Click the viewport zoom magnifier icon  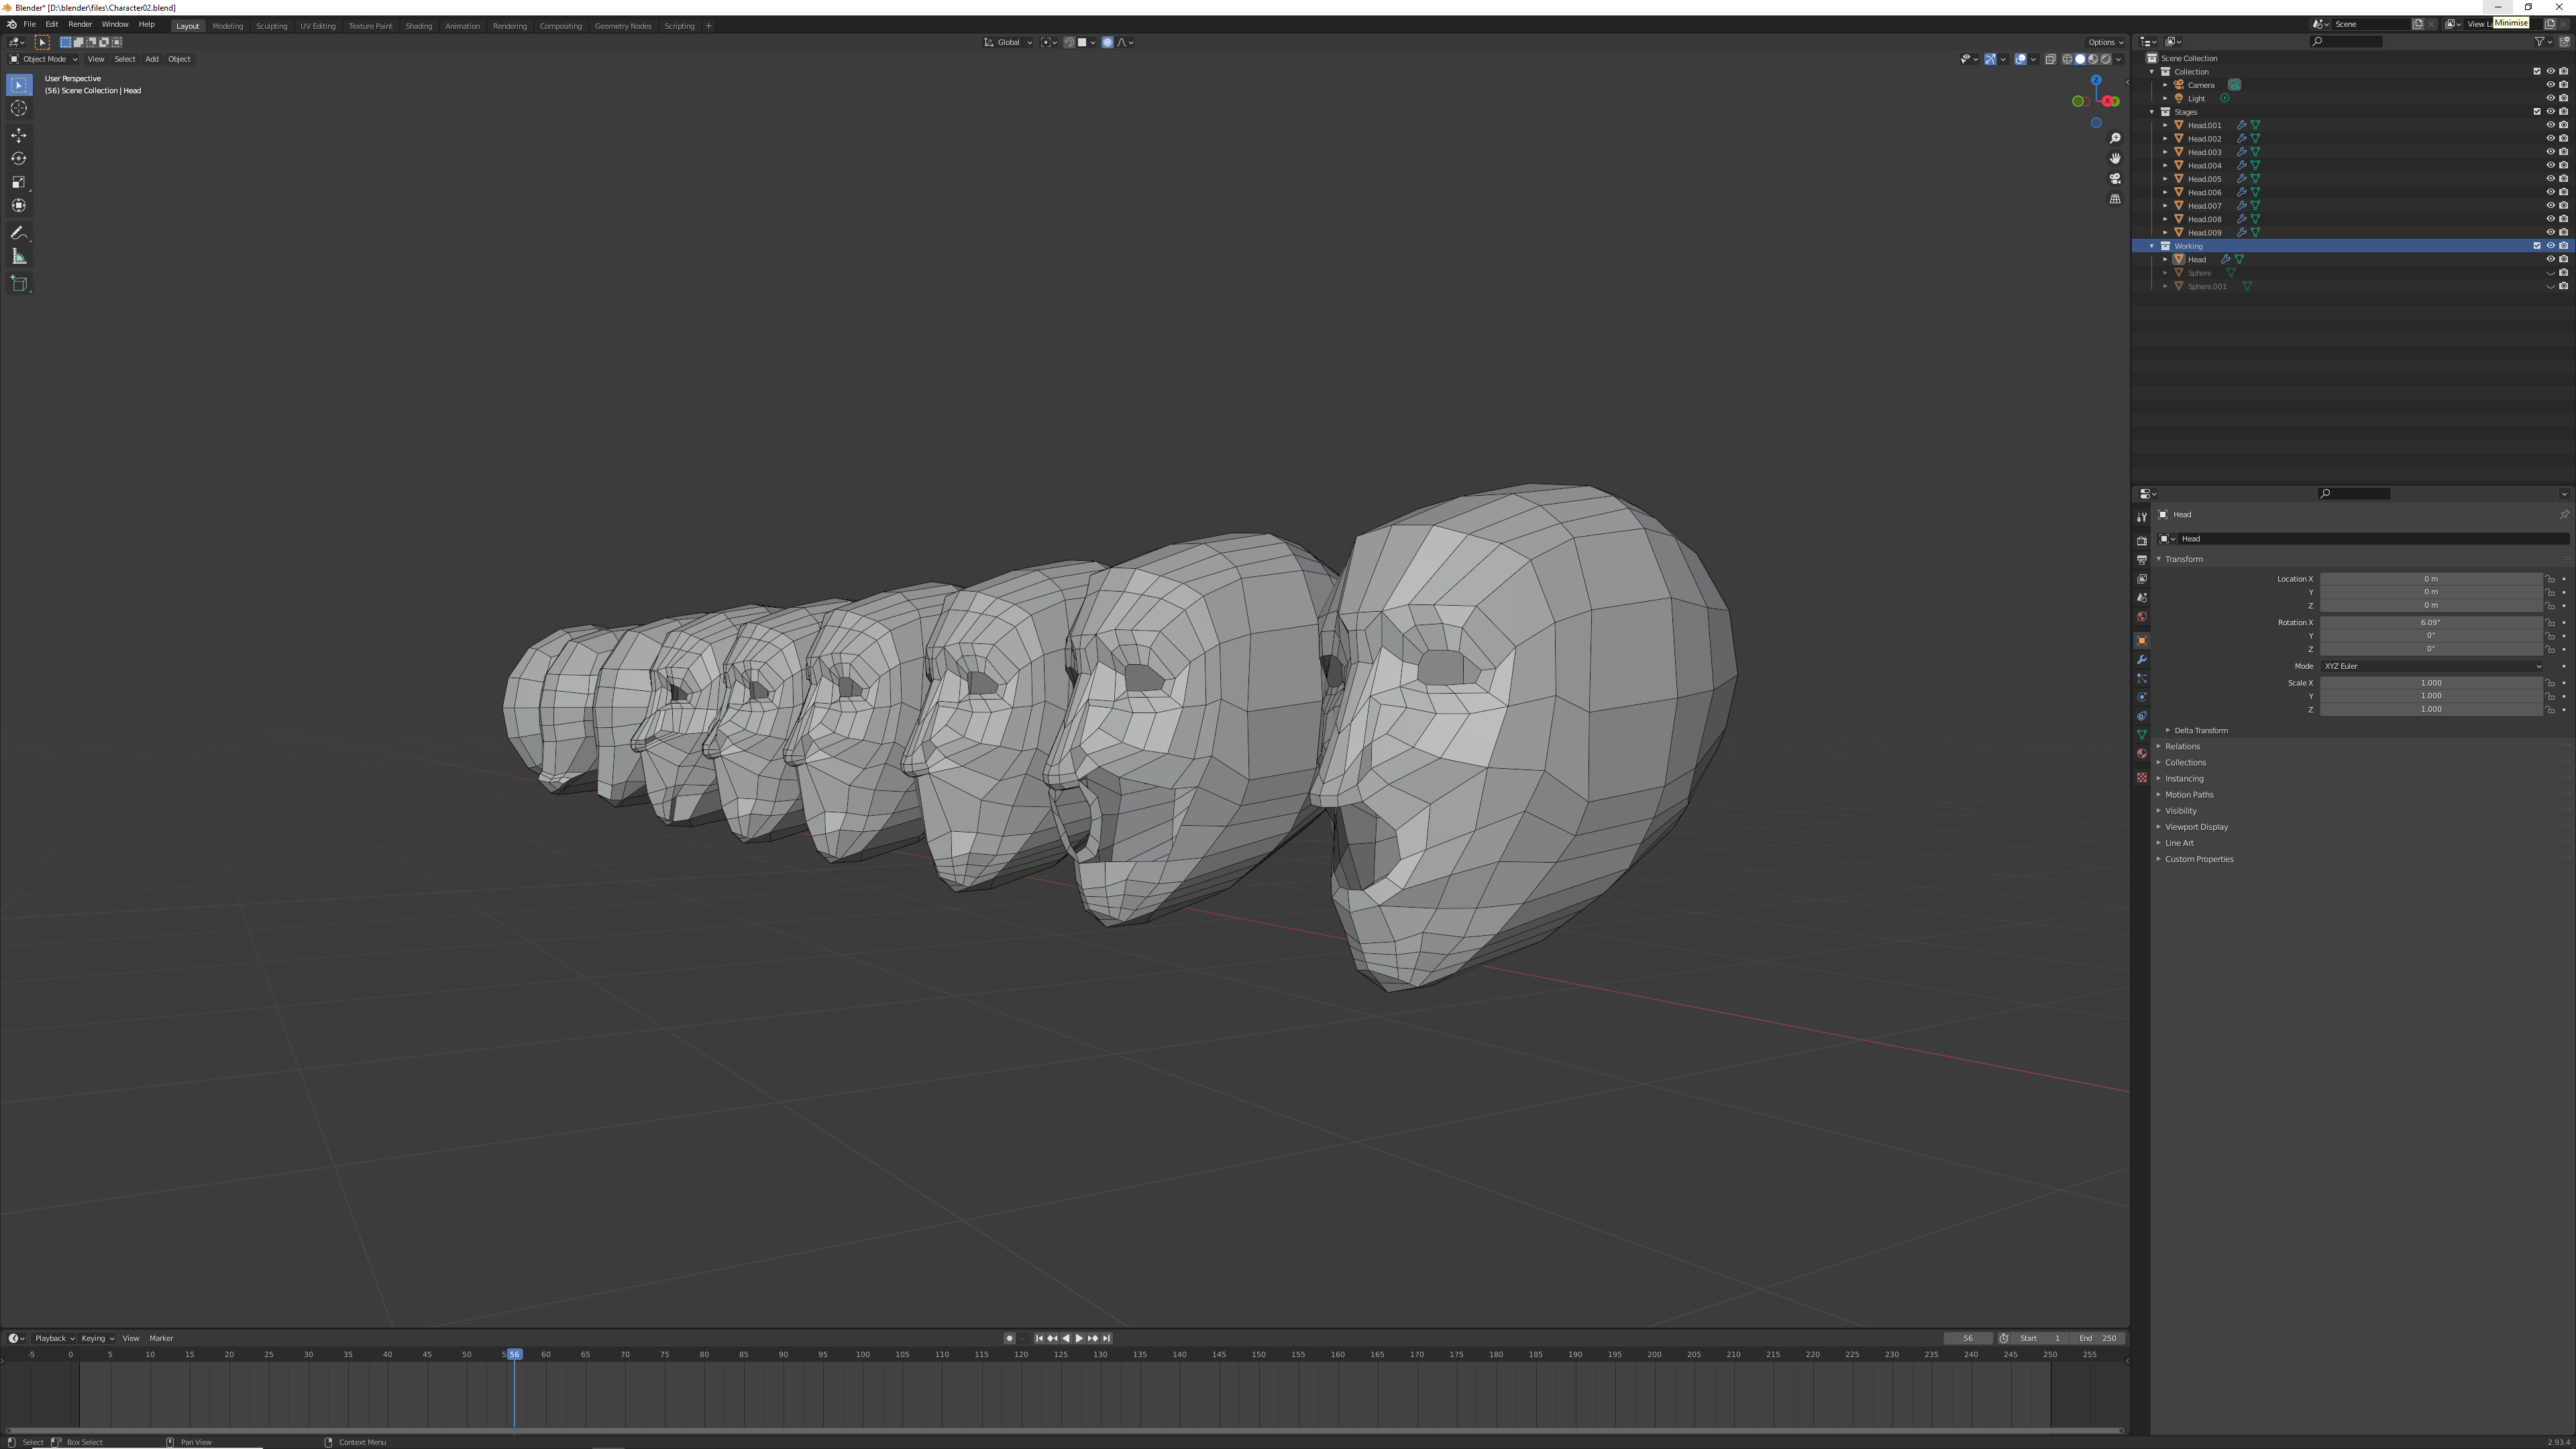point(2115,138)
